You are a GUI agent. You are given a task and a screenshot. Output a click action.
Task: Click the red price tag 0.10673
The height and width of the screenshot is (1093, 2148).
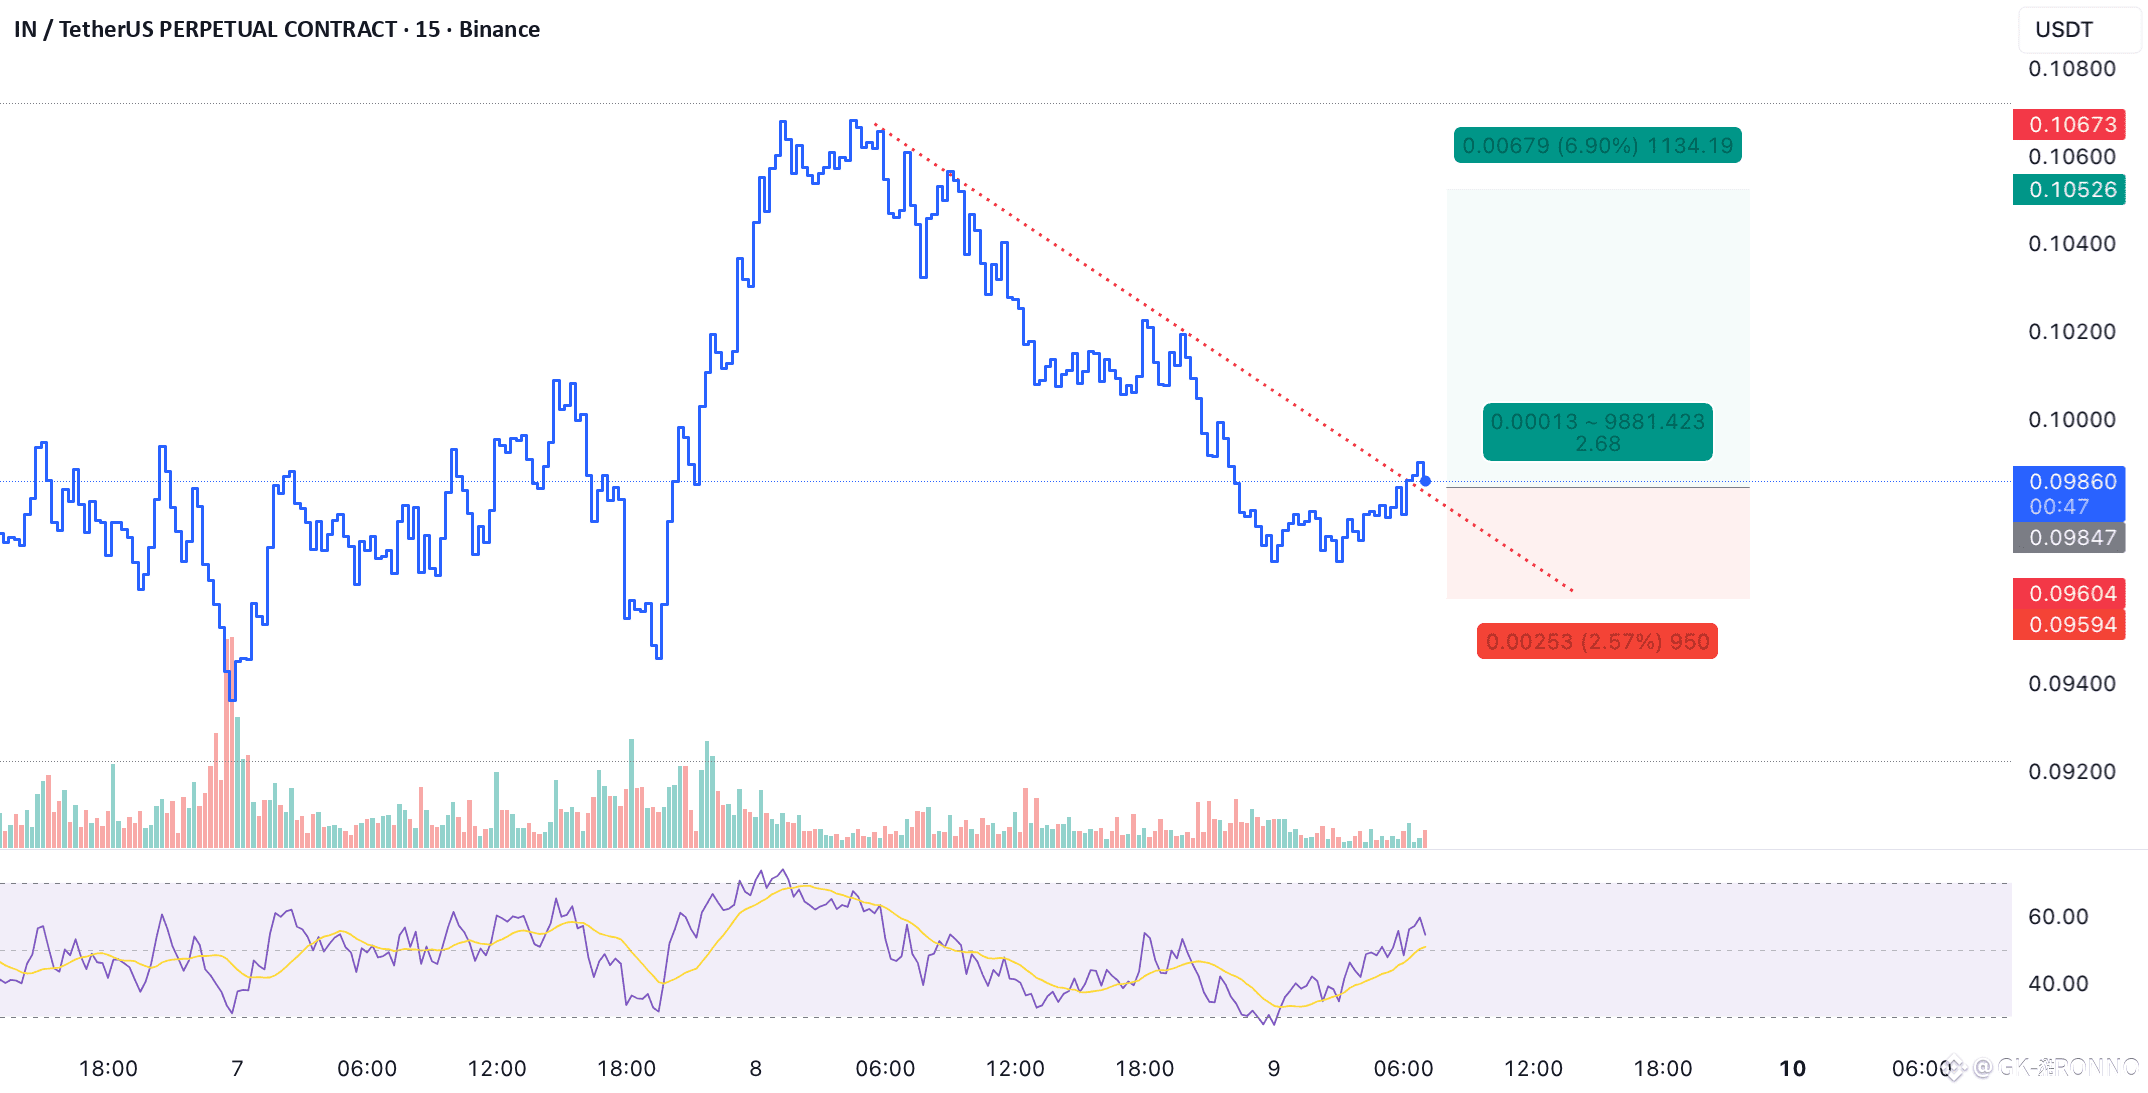click(2068, 125)
